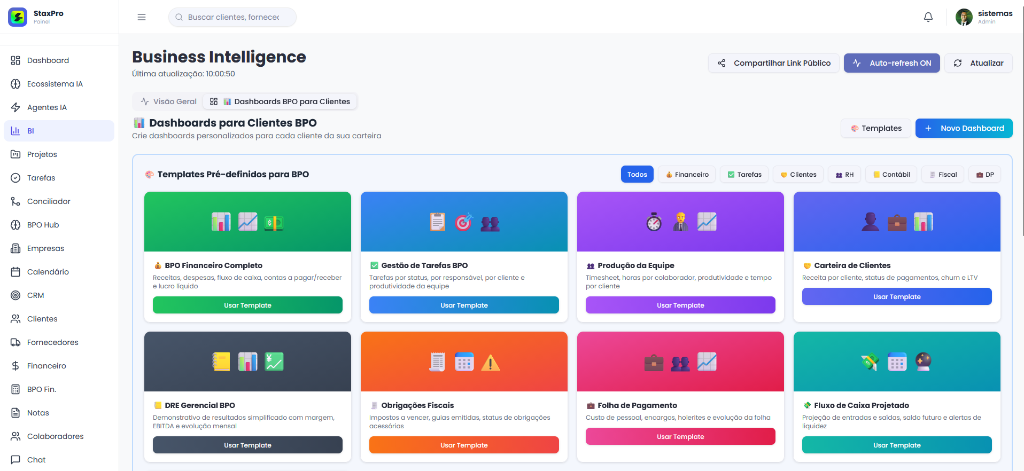Click the green BPO Financeiro Completo banner
Viewport: 1024px width, 471px height.
(x=248, y=222)
